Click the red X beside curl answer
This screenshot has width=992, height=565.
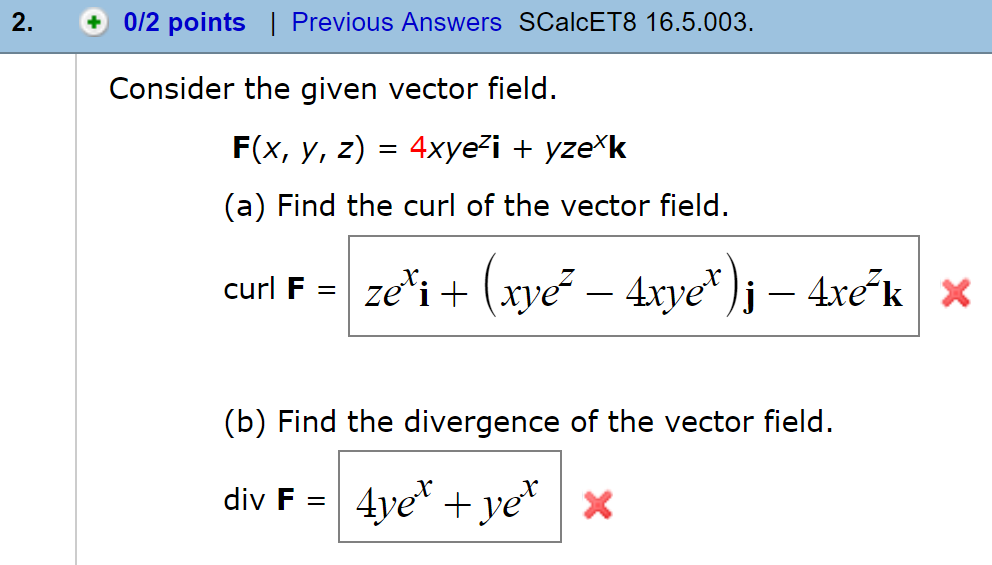[x=955, y=293]
